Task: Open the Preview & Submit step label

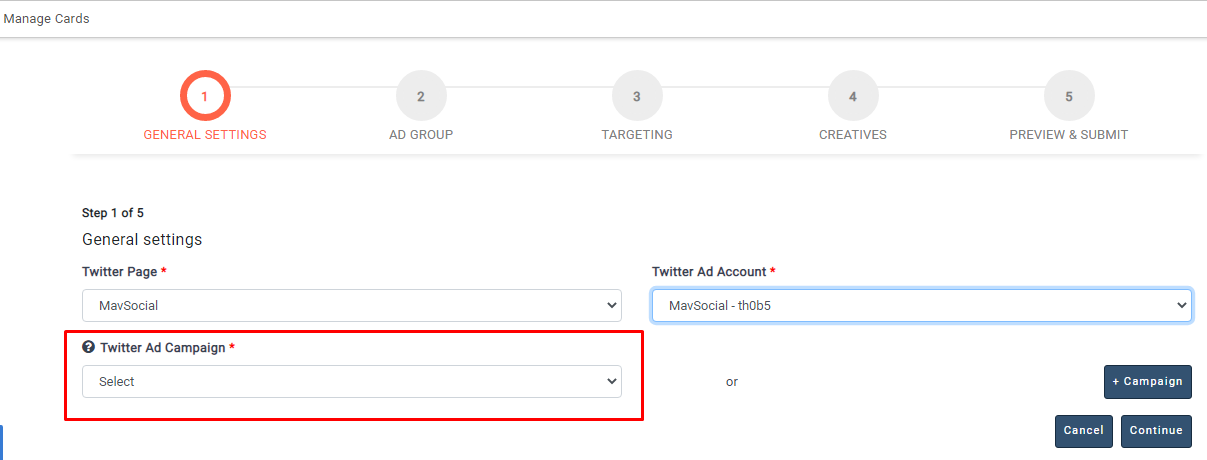Action: [x=1069, y=135]
